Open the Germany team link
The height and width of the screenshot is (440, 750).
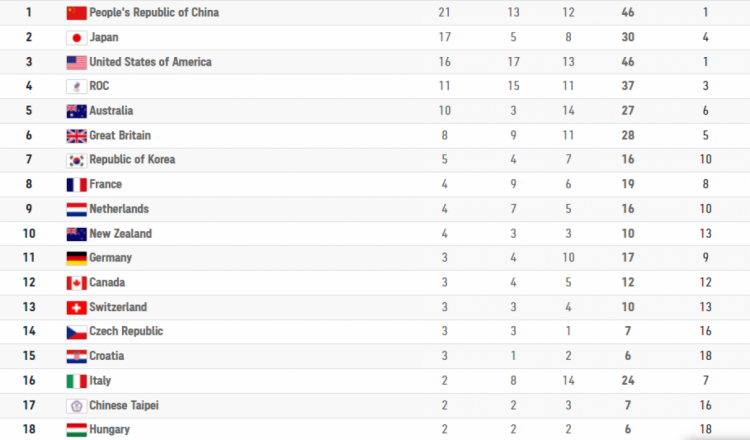110,258
